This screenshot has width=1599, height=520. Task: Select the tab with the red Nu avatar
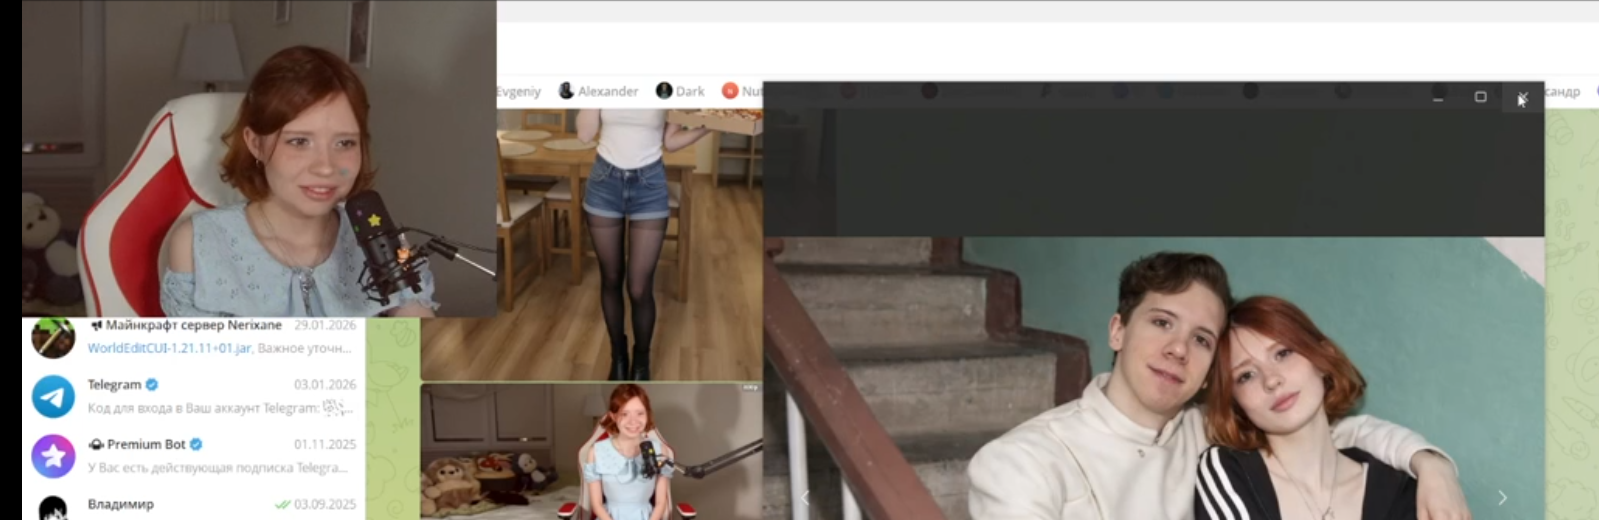click(x=741, y=91)
